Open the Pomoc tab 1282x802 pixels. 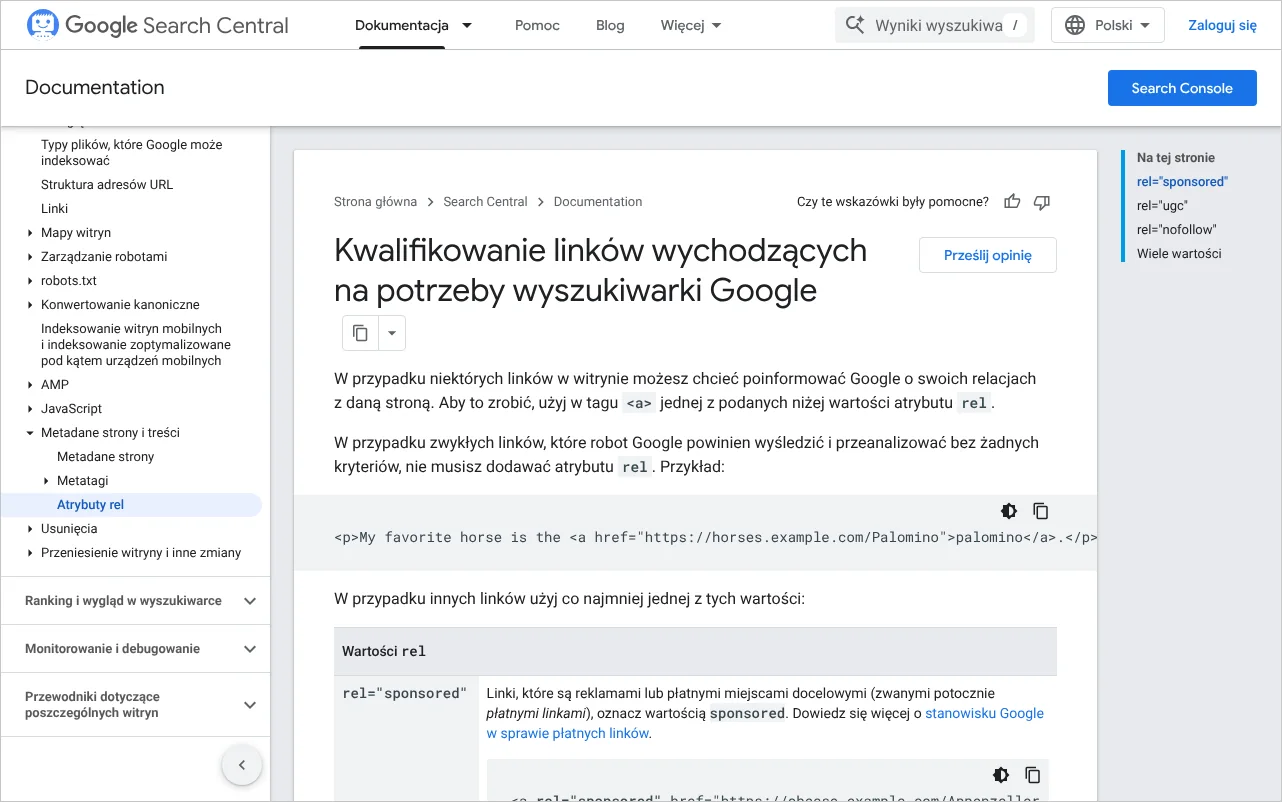[x=538, y=25]
